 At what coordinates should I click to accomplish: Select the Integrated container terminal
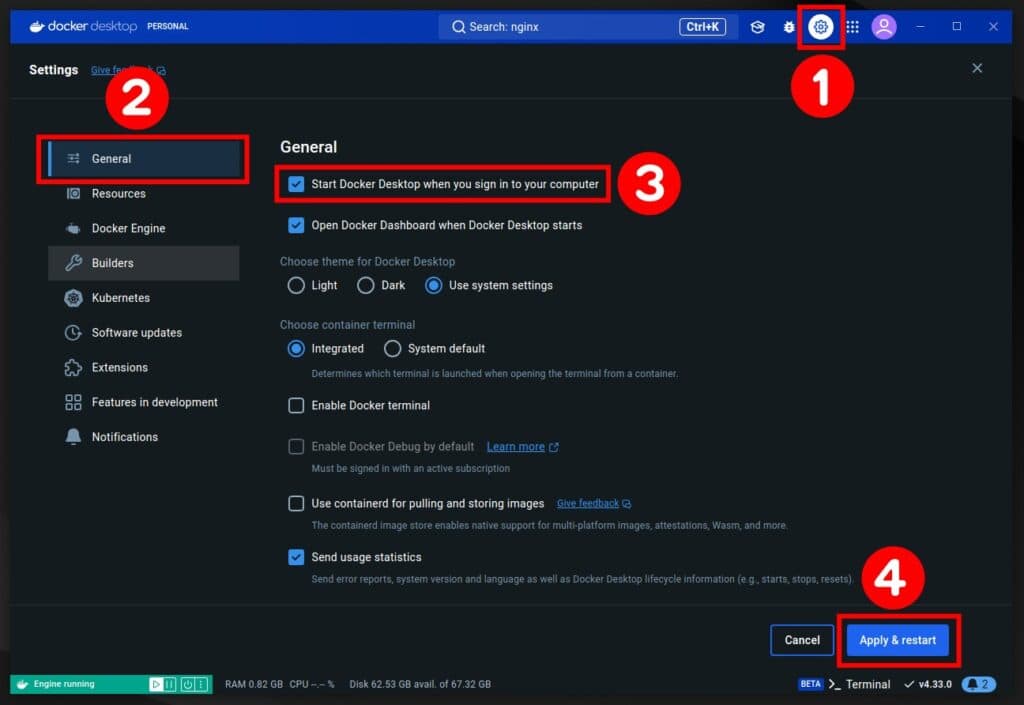pos(296,349)
